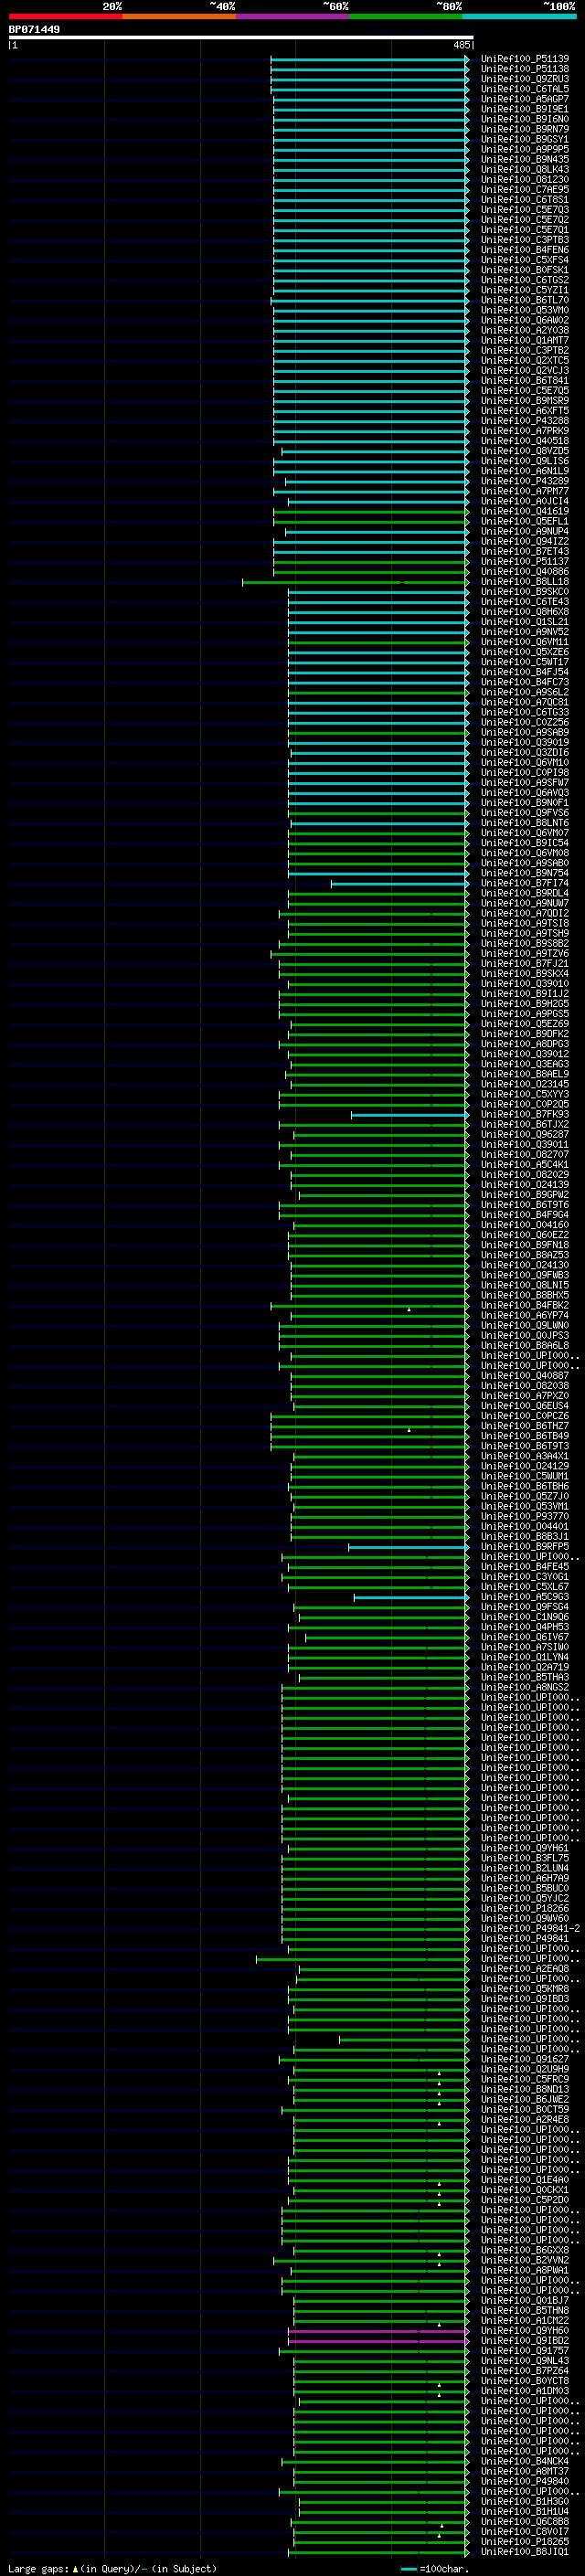
Task: Click the query end position 485
Action: click(x=462, y=45)
